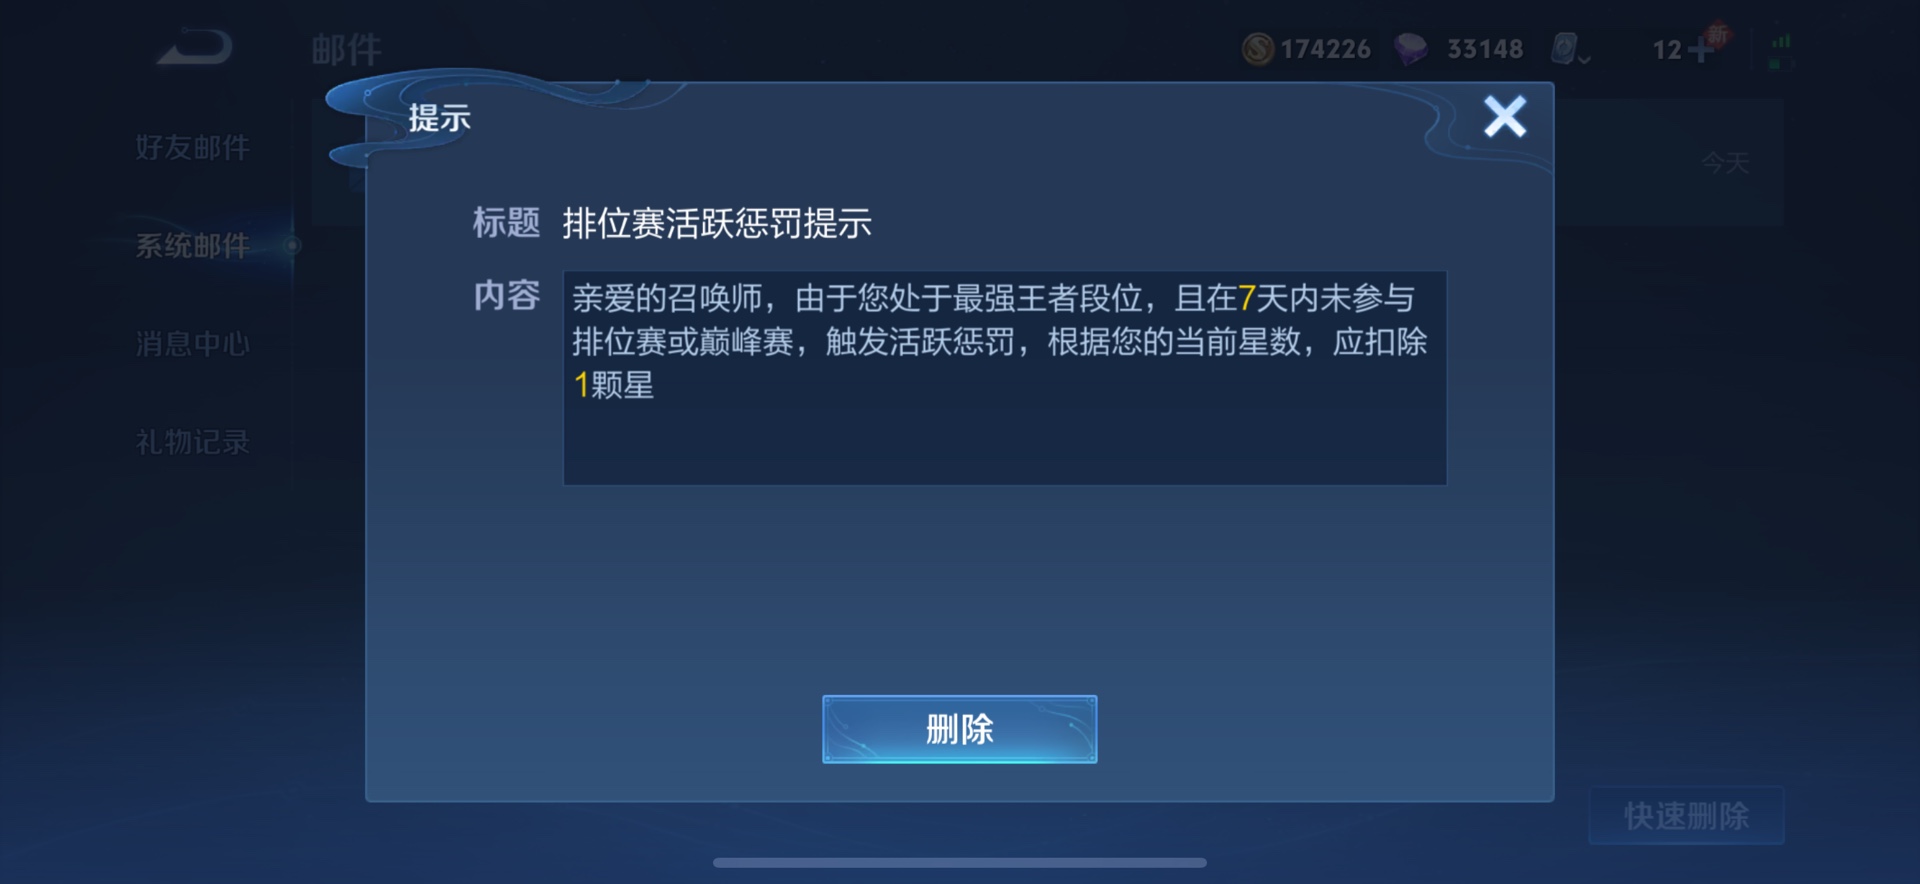The height and width of the screenshot is (884, 1920).
Task: Tap the bottom home indicator bar
Action: coord(959,862)
